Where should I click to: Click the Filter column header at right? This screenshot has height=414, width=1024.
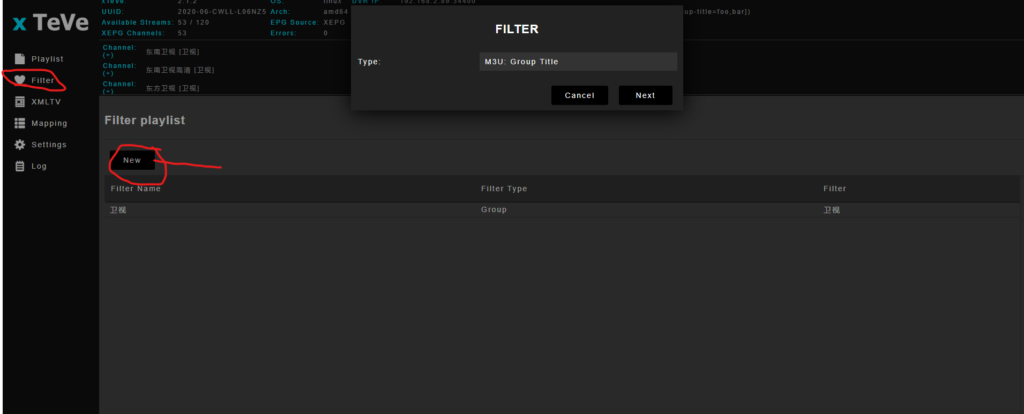click(835, 189)
